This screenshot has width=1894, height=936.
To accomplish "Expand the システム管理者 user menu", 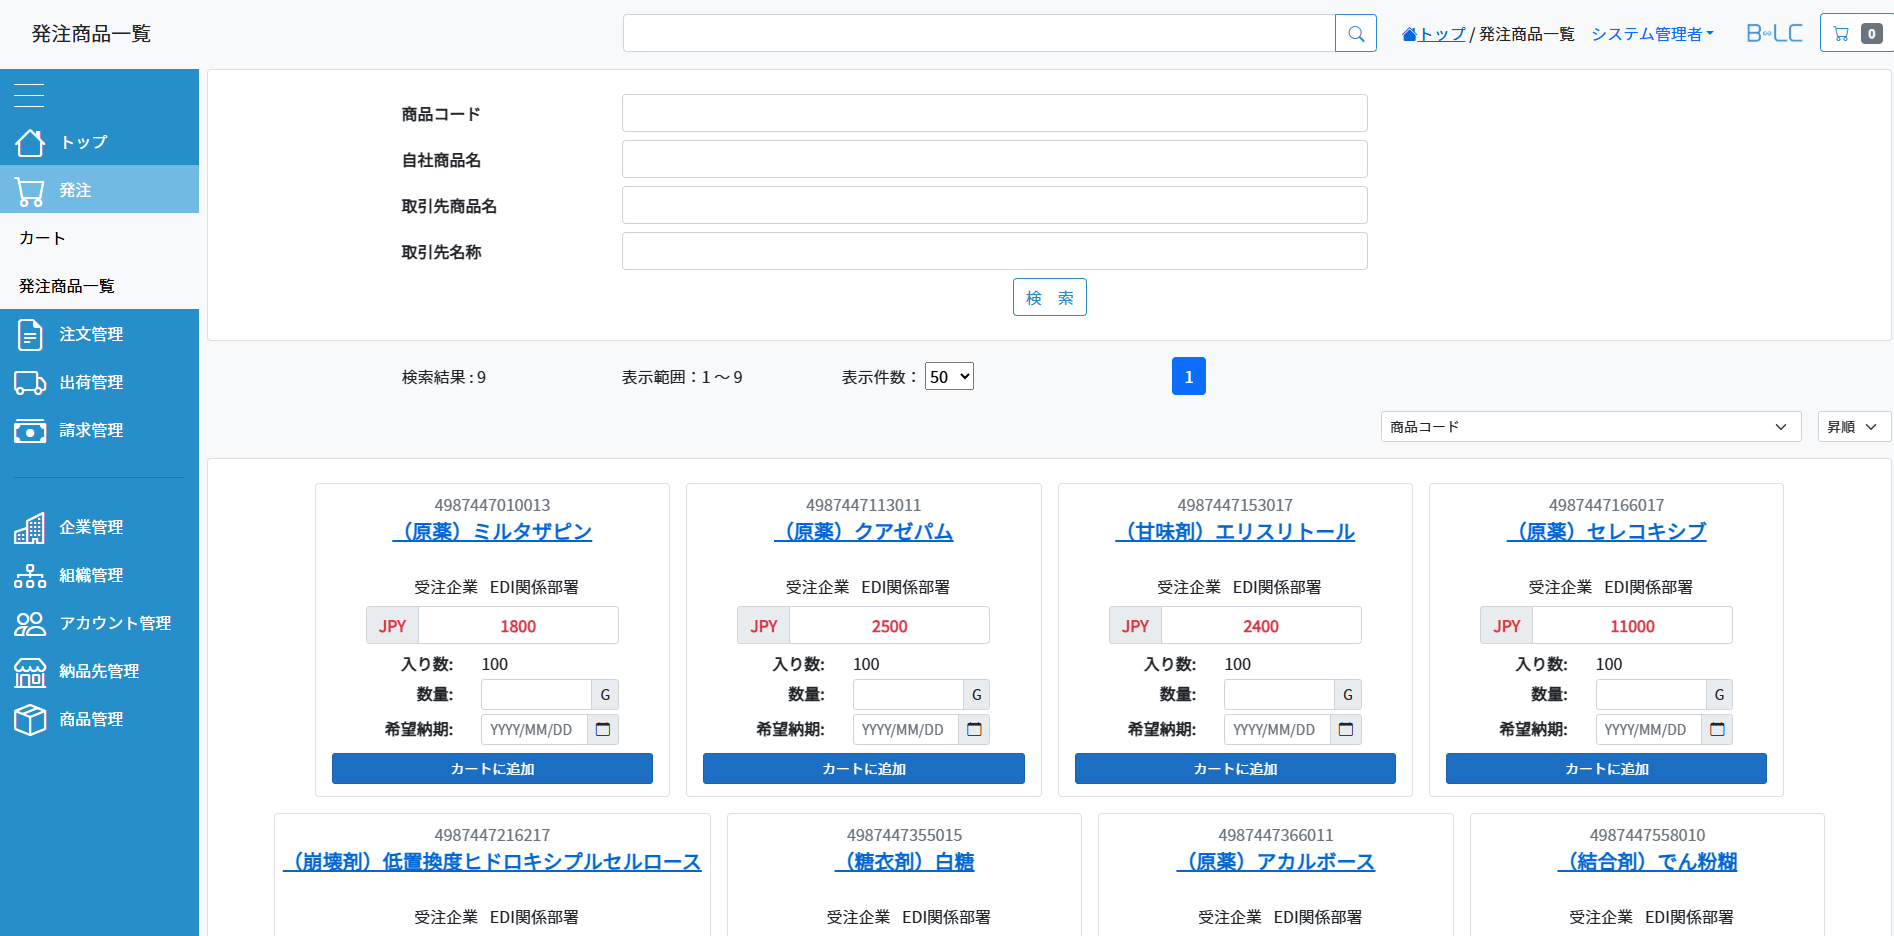I will pos(1652,34).
